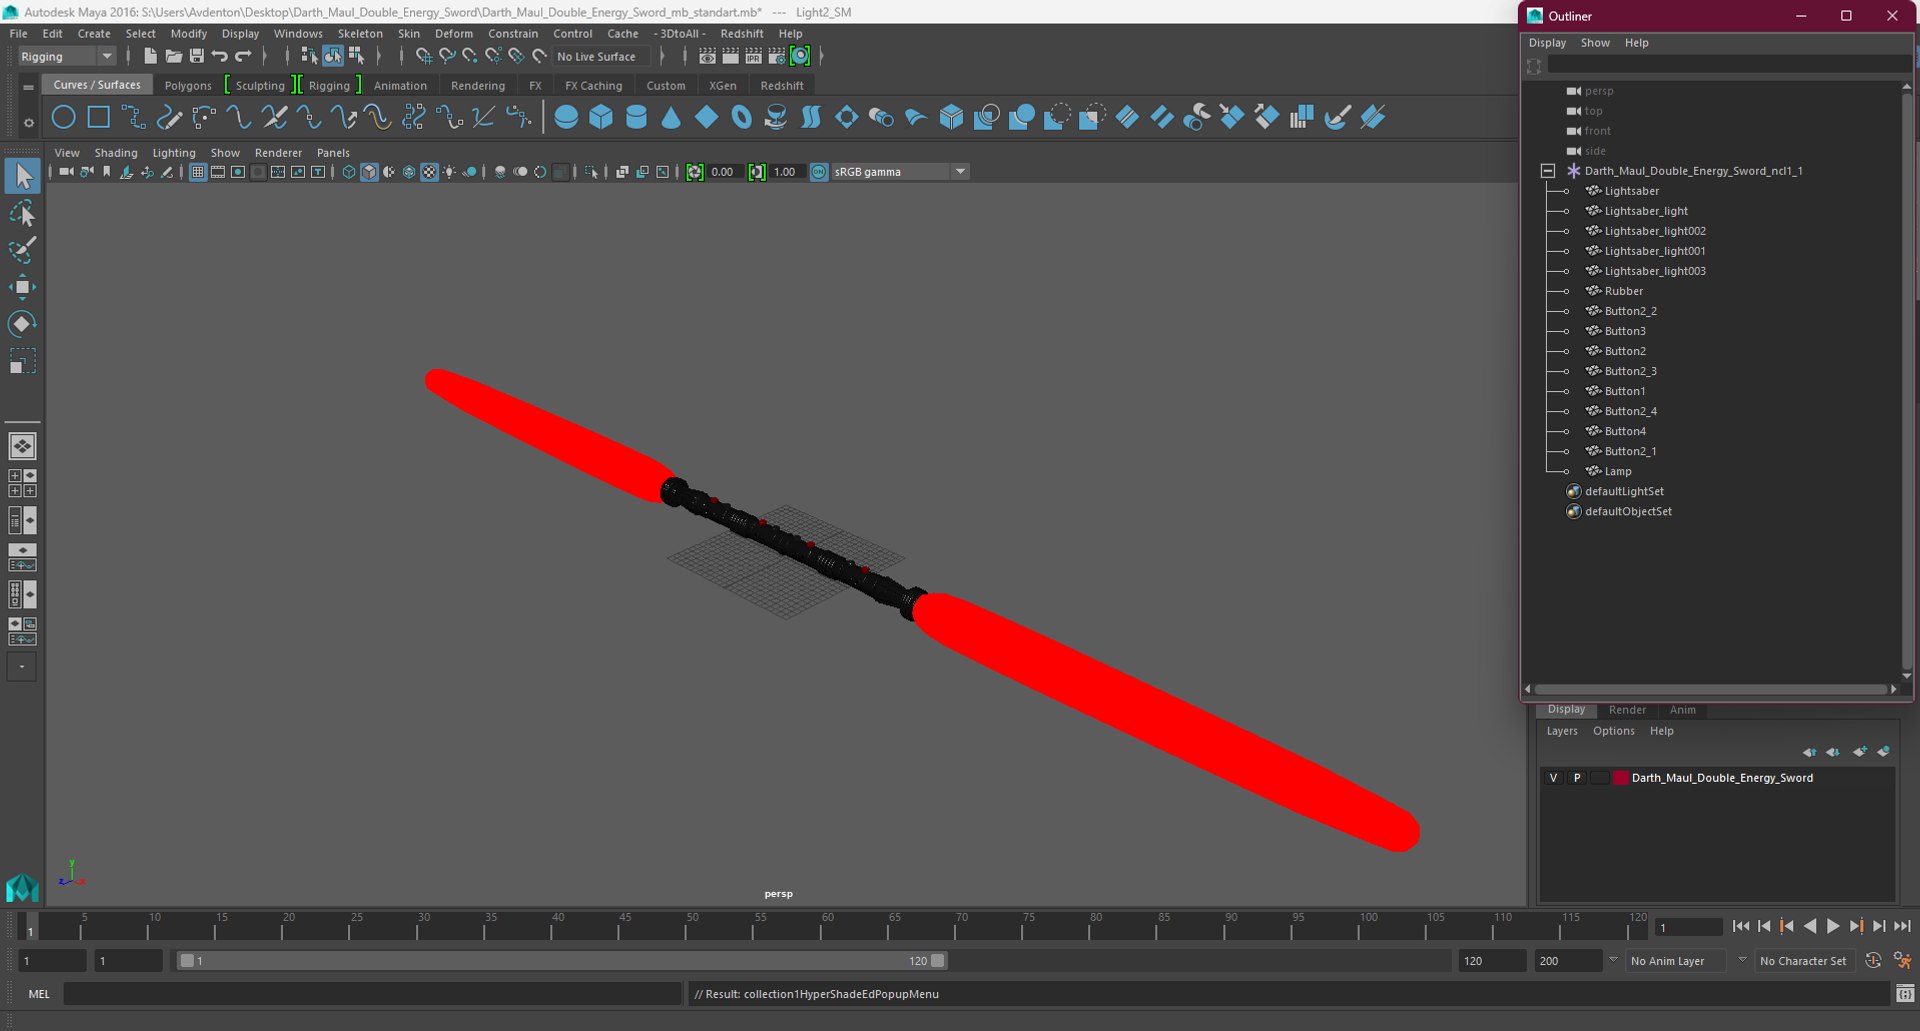Open the Rigging menu set dropdown

point(66,56)
